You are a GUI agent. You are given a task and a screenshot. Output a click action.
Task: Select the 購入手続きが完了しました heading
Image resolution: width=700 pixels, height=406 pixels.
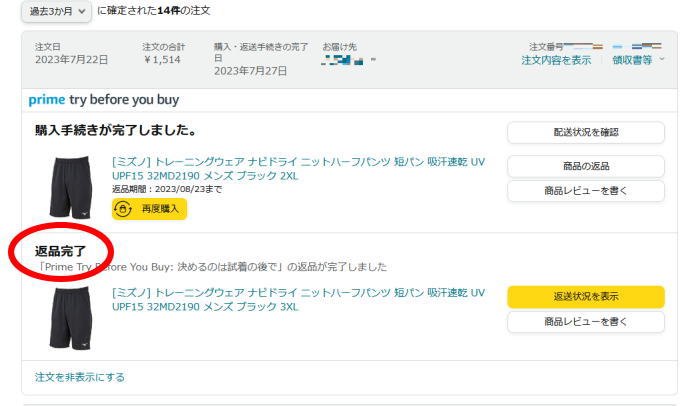116,130
